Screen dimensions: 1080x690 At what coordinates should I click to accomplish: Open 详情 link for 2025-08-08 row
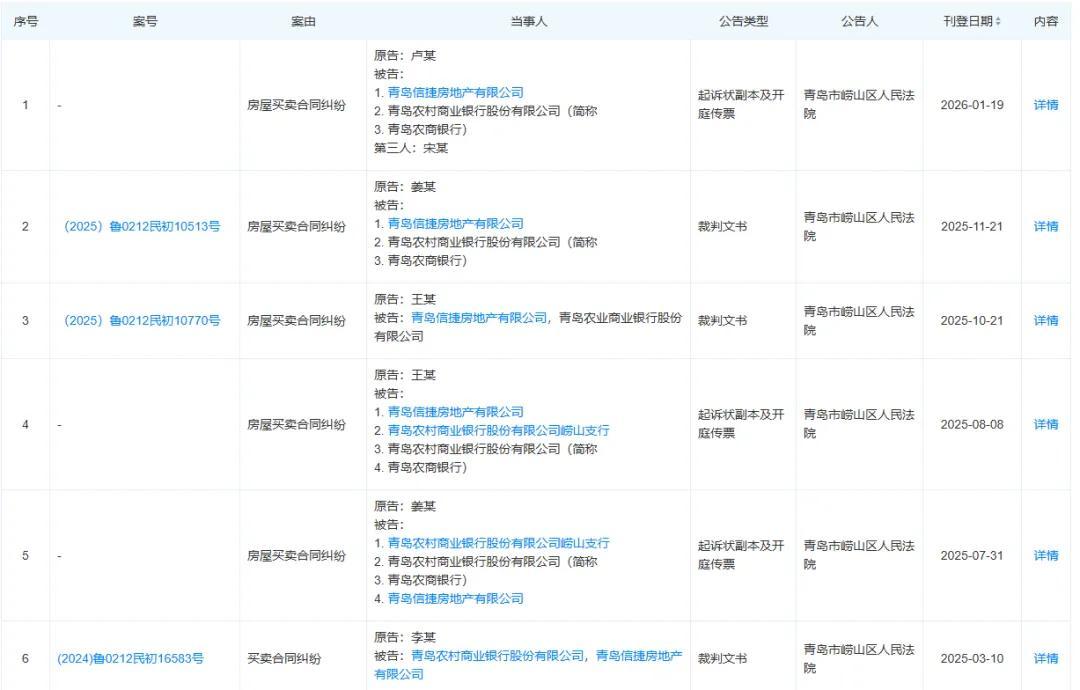point(1046,424)
